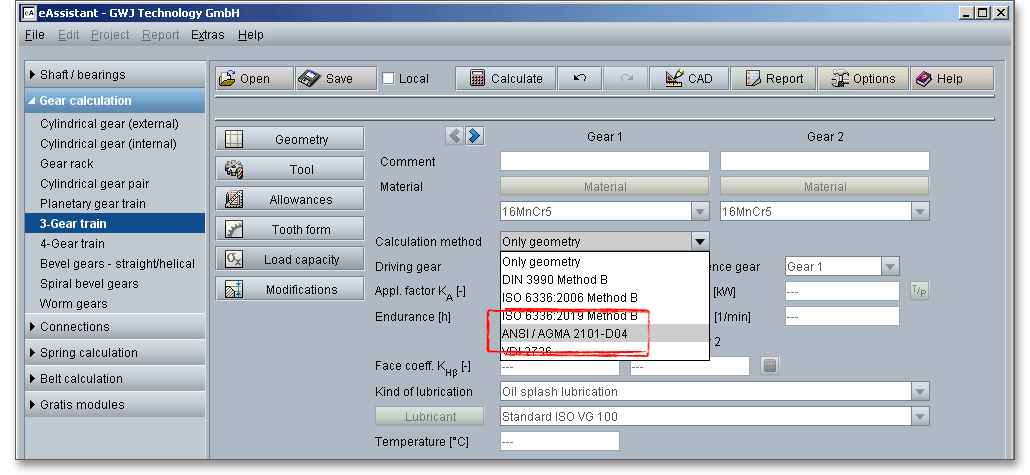Open the CAD export button

(687, 79)
